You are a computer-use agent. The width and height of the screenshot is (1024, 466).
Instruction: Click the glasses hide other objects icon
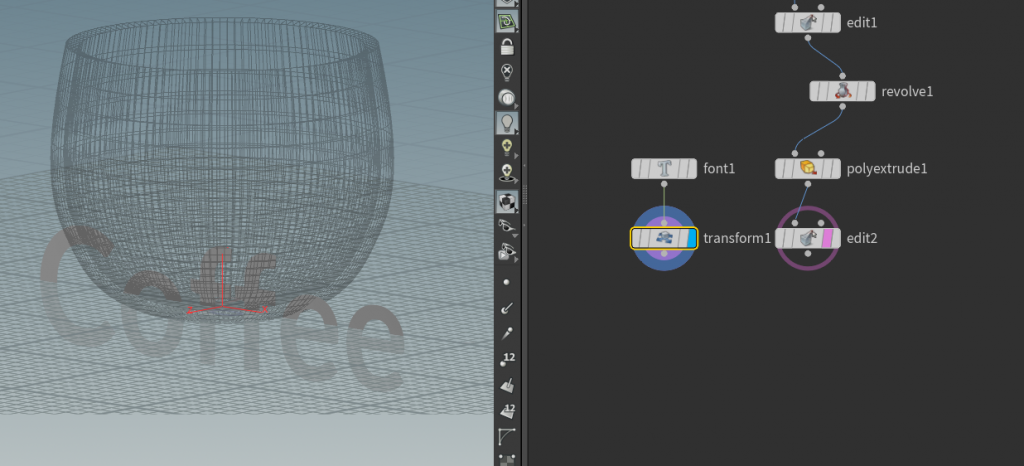[507, 227]
